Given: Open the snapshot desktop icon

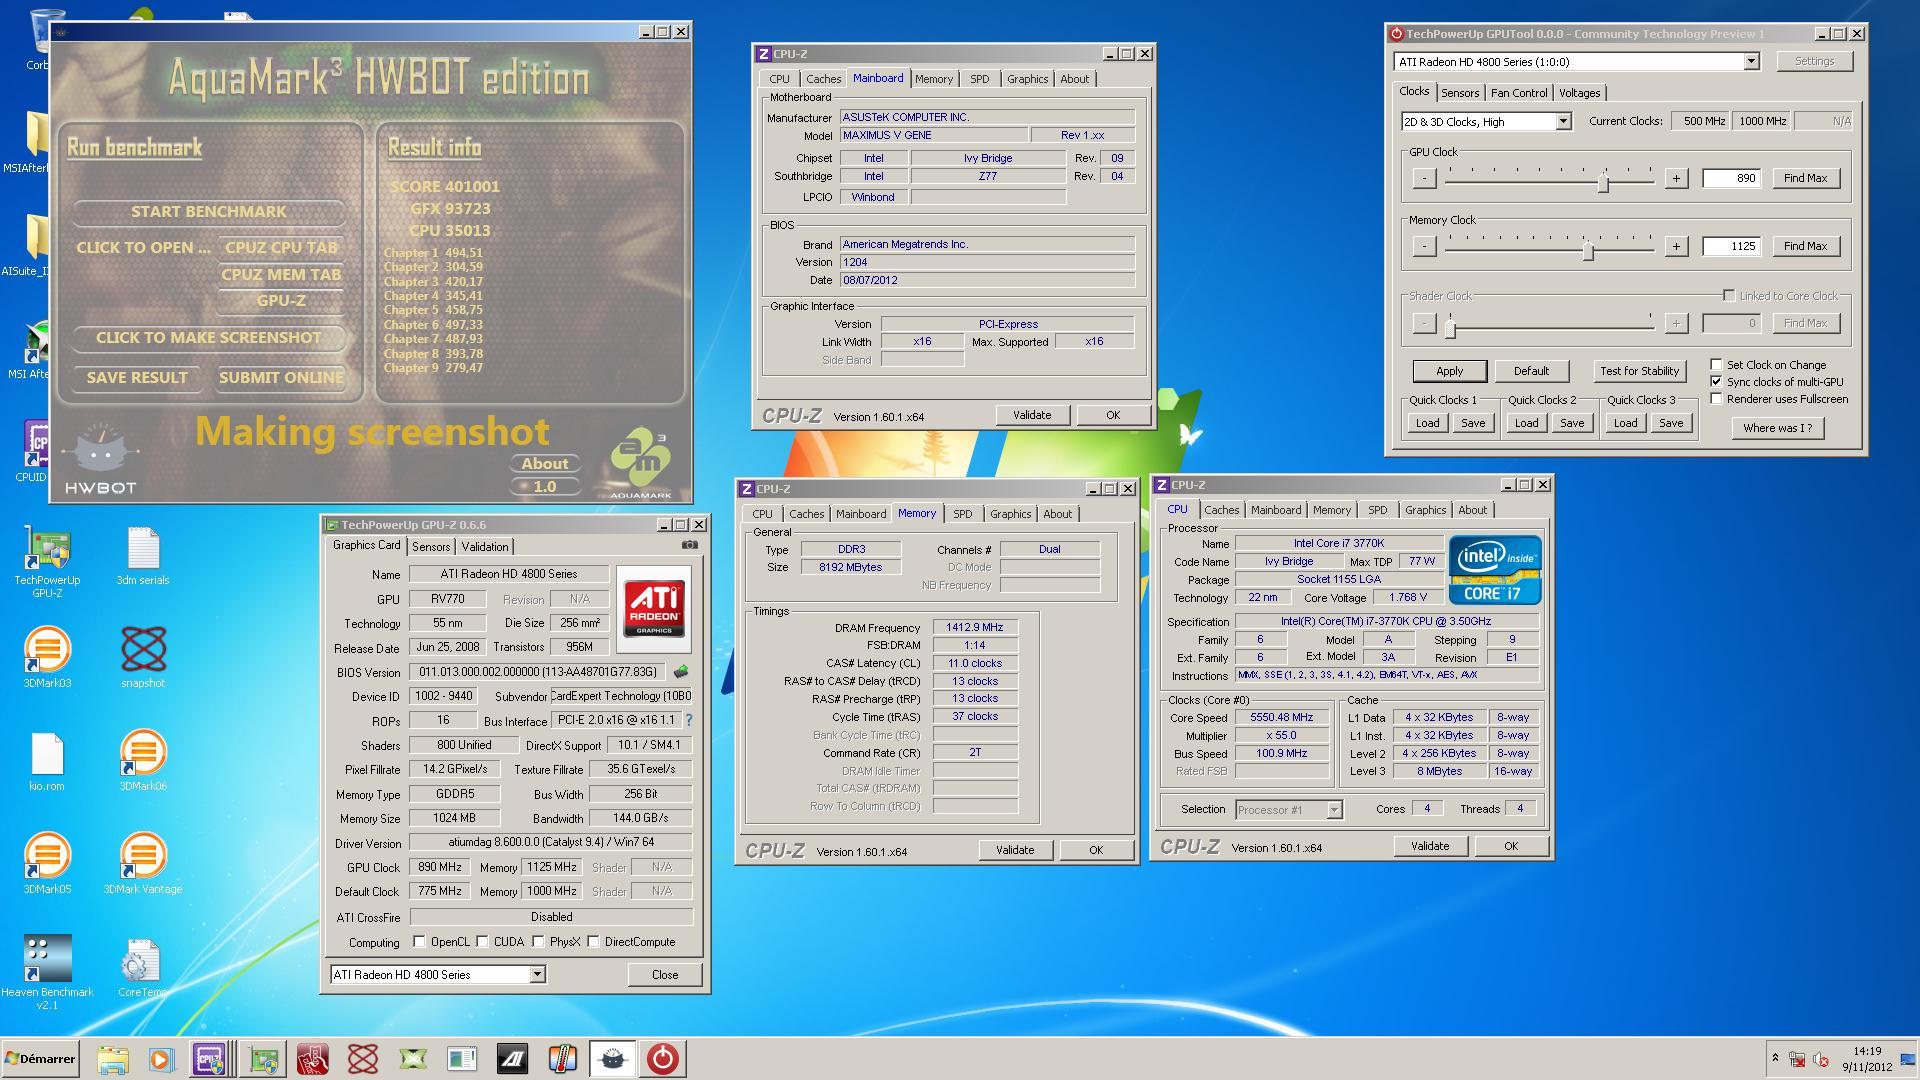Looking at the screenshot, I should coord(143,658).
